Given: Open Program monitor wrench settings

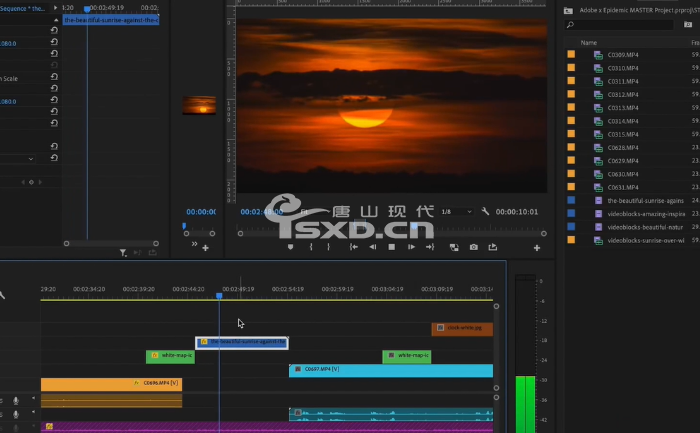Looking at the screenshot, I should [485, 212].
